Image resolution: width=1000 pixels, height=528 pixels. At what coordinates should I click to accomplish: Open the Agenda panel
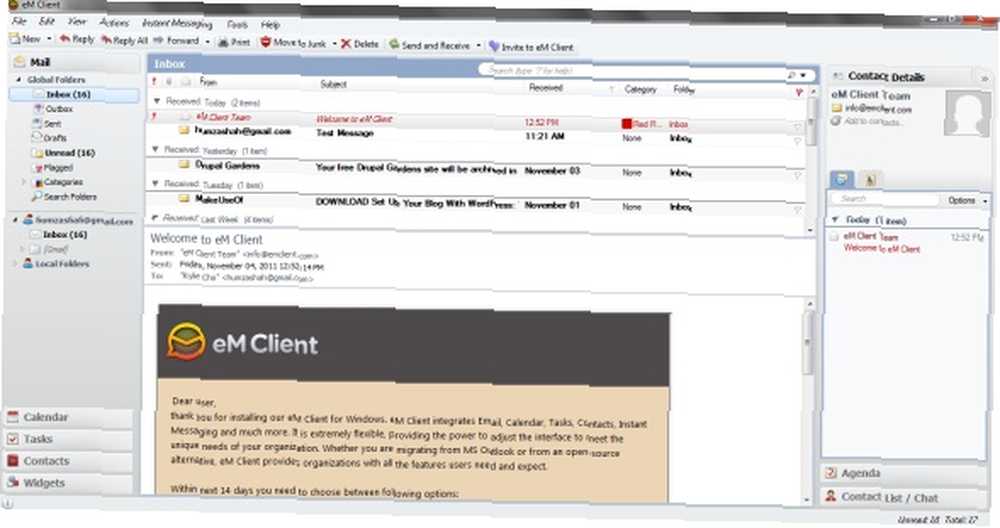coord(904,473)
